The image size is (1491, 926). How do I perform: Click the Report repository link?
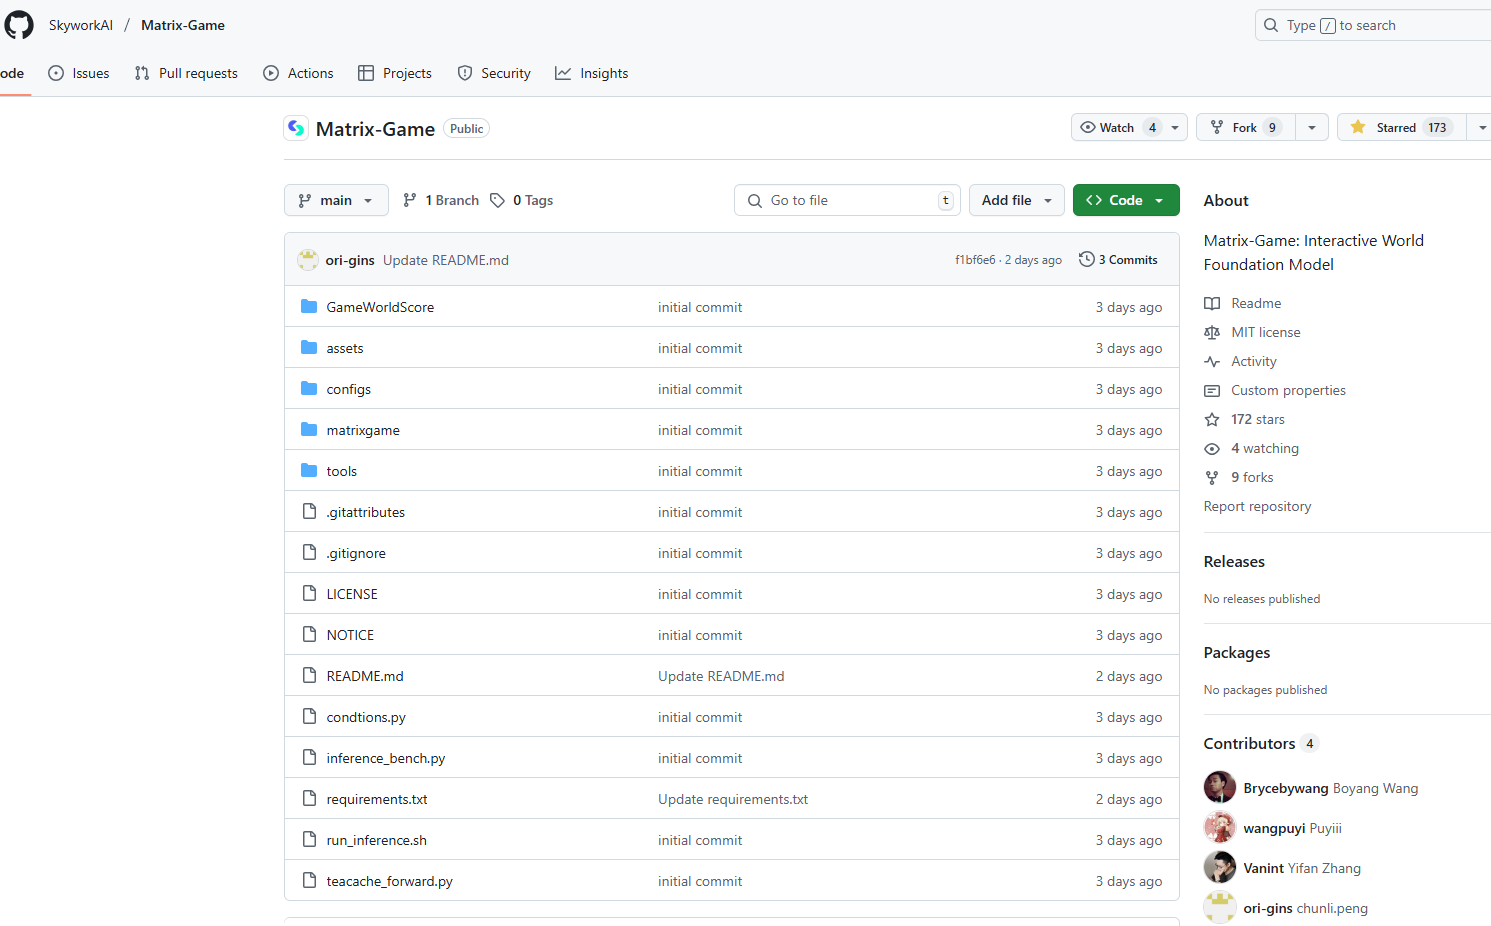(x=1257, y=506)
